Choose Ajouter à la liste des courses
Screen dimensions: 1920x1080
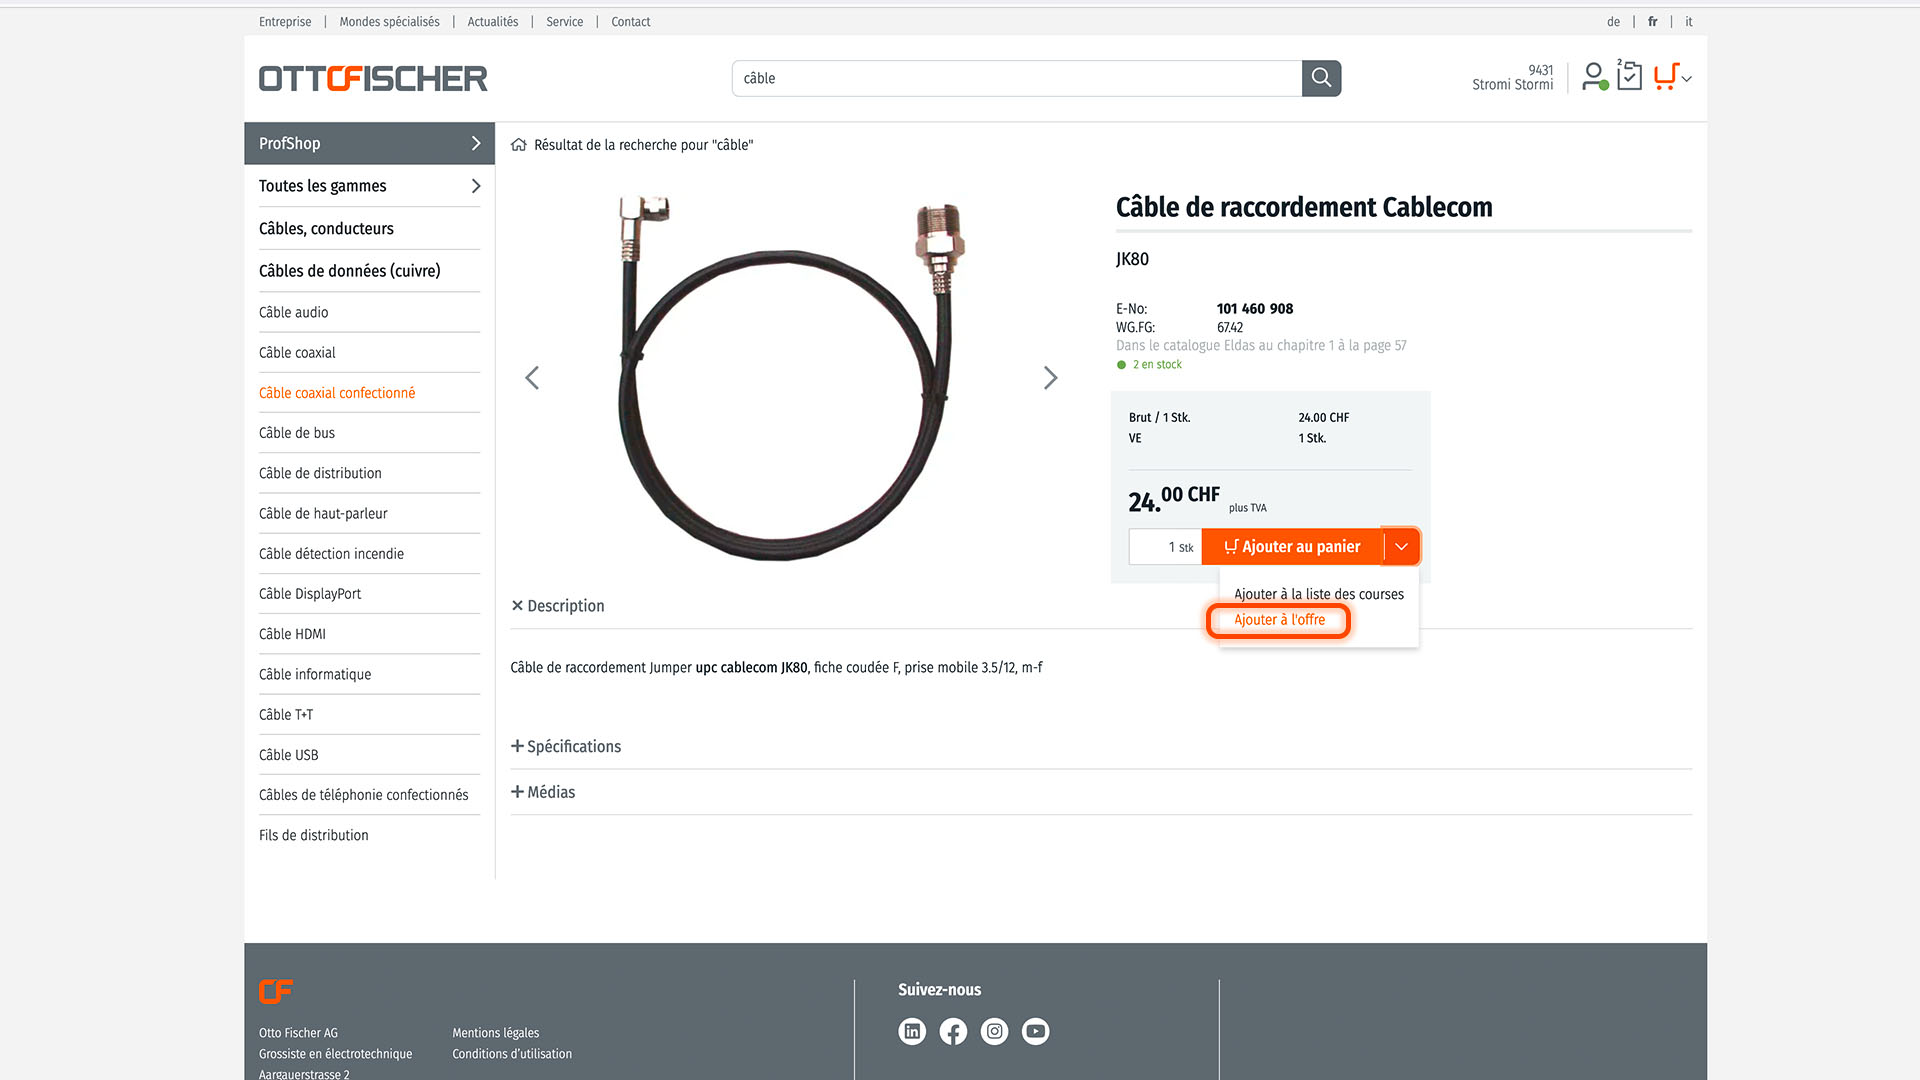coord(1319,594)
